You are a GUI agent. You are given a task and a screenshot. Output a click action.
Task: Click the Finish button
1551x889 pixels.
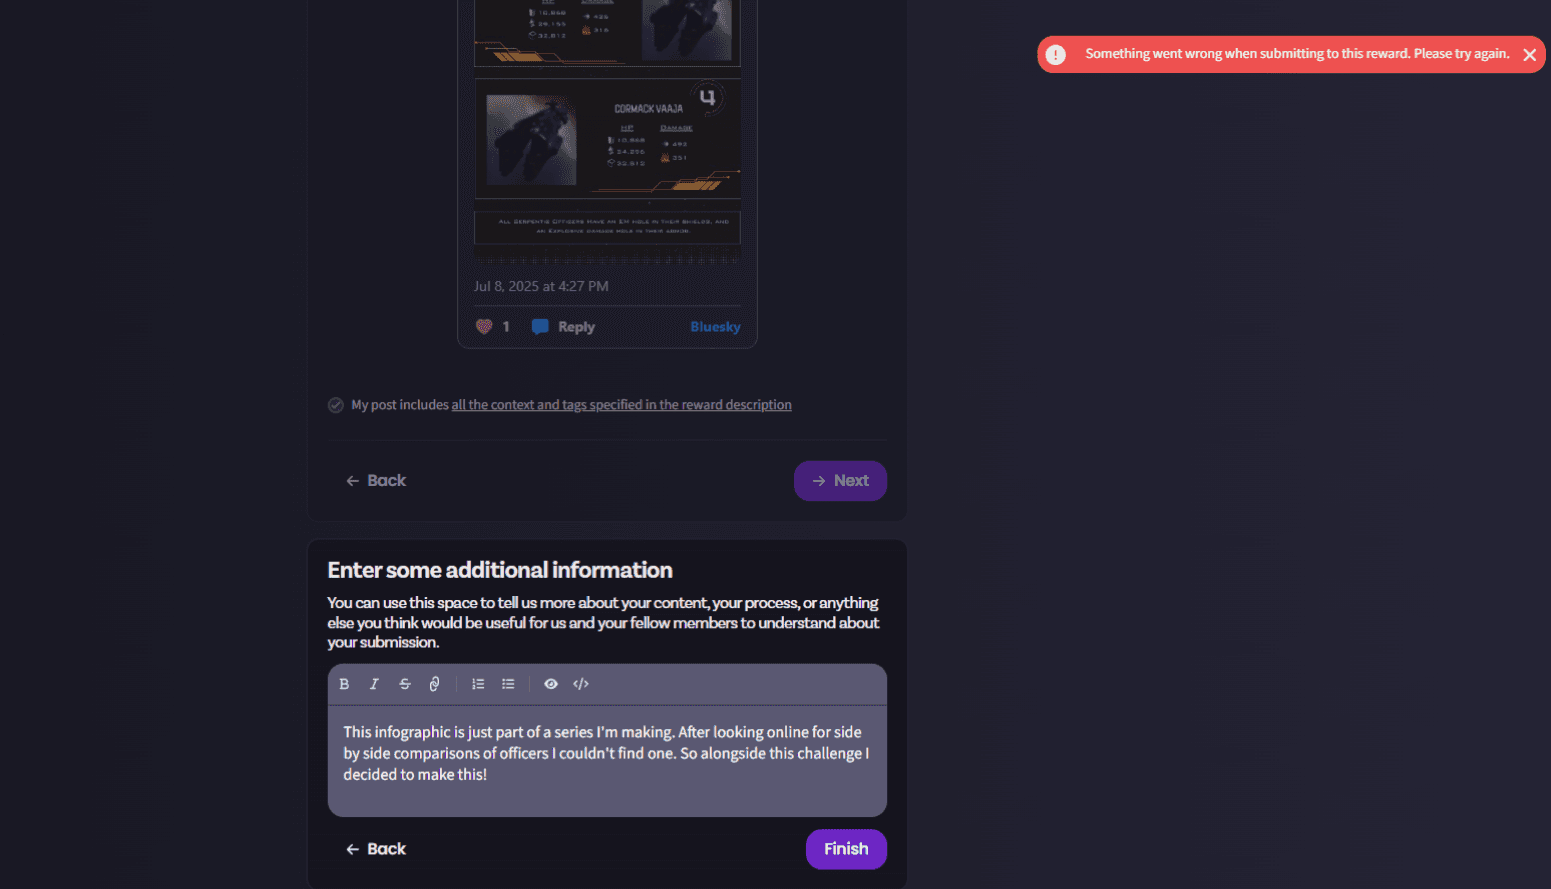846,849
